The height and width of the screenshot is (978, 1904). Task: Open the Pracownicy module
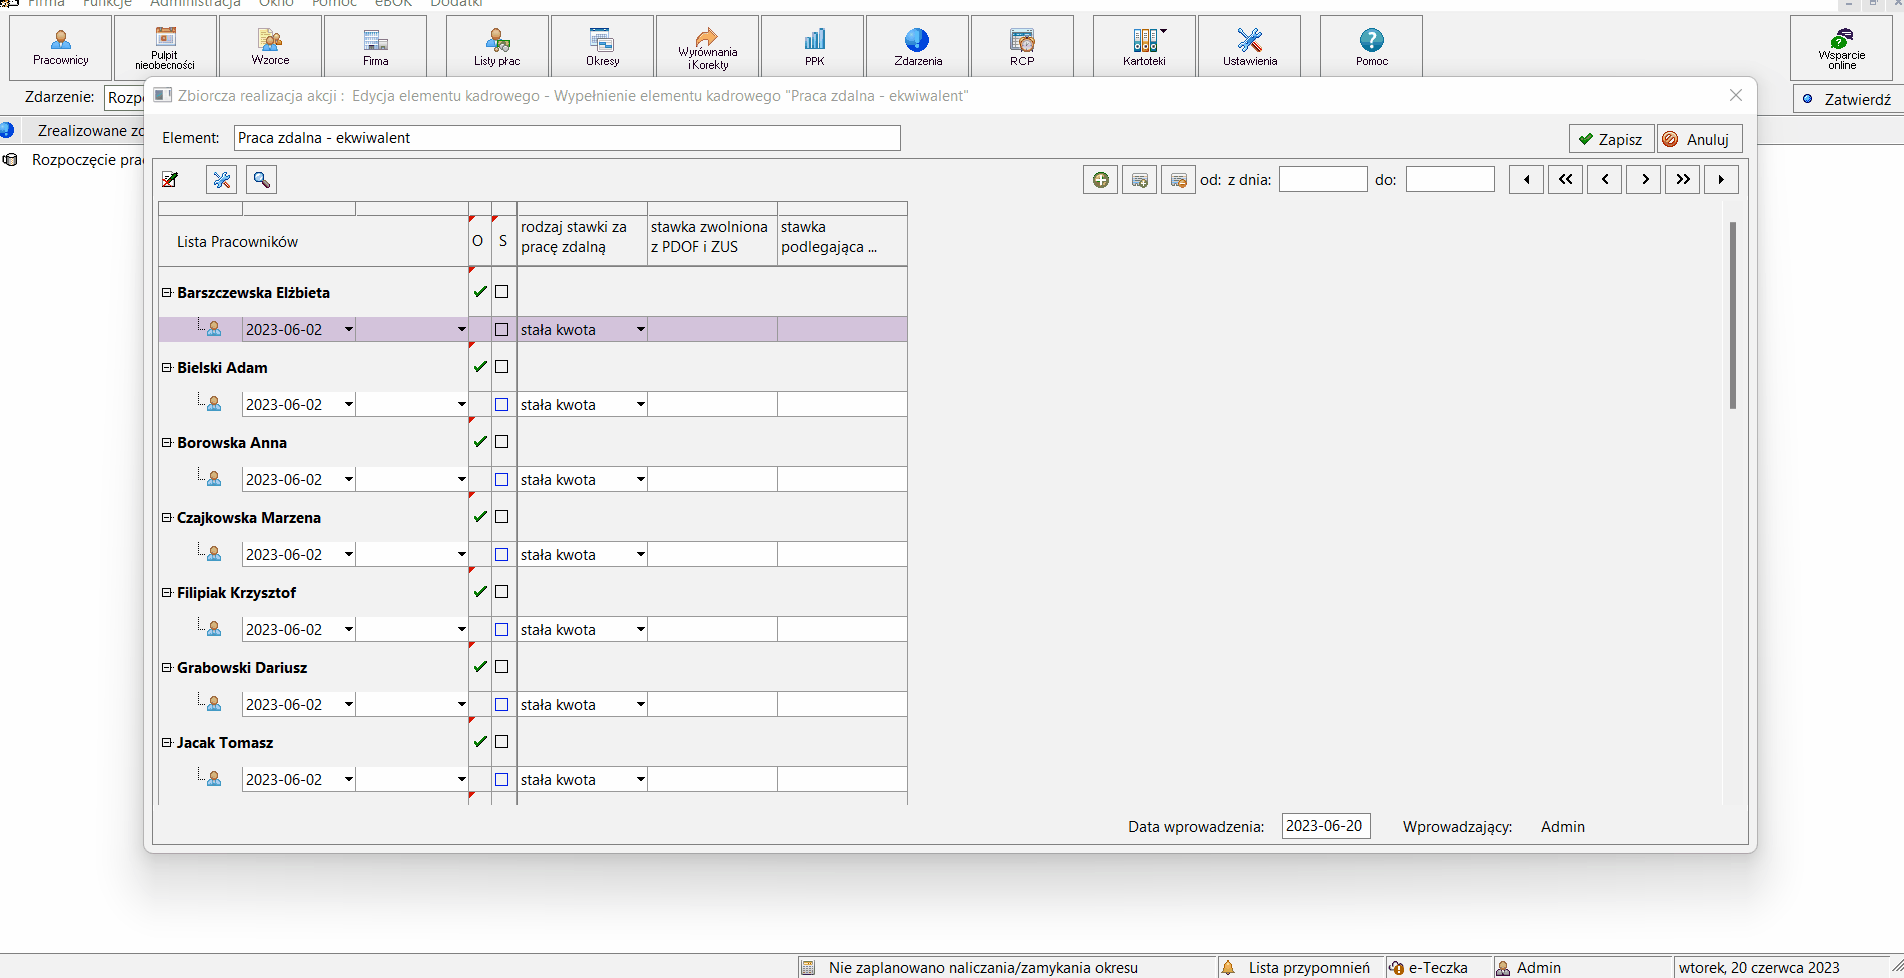pos(60,47)
